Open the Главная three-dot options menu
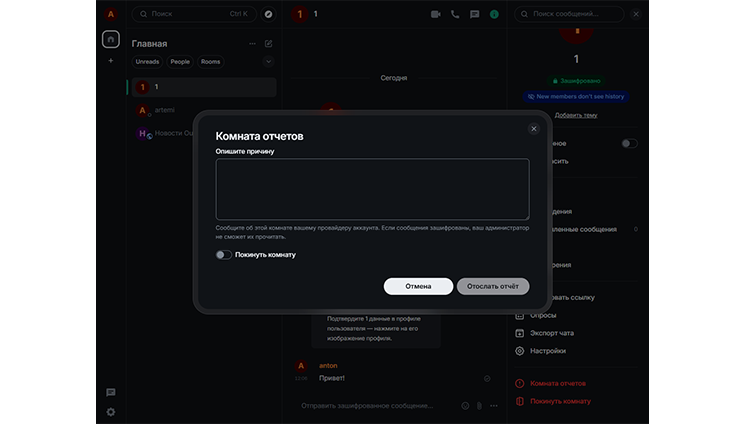Screen dimensions: 745x424 252,44
